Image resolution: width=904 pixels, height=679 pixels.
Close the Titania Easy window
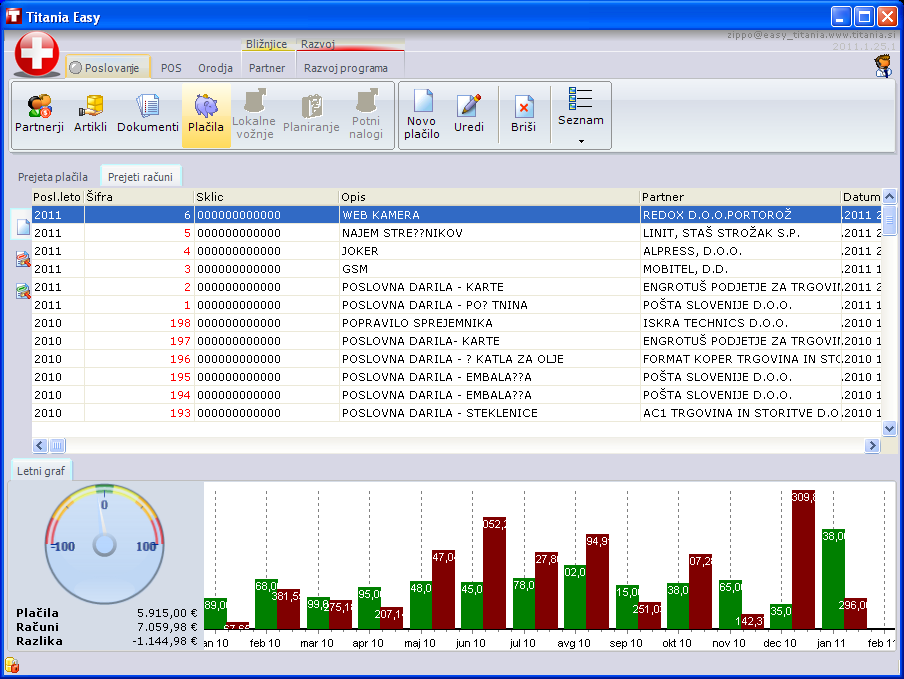tap(887, 16)
